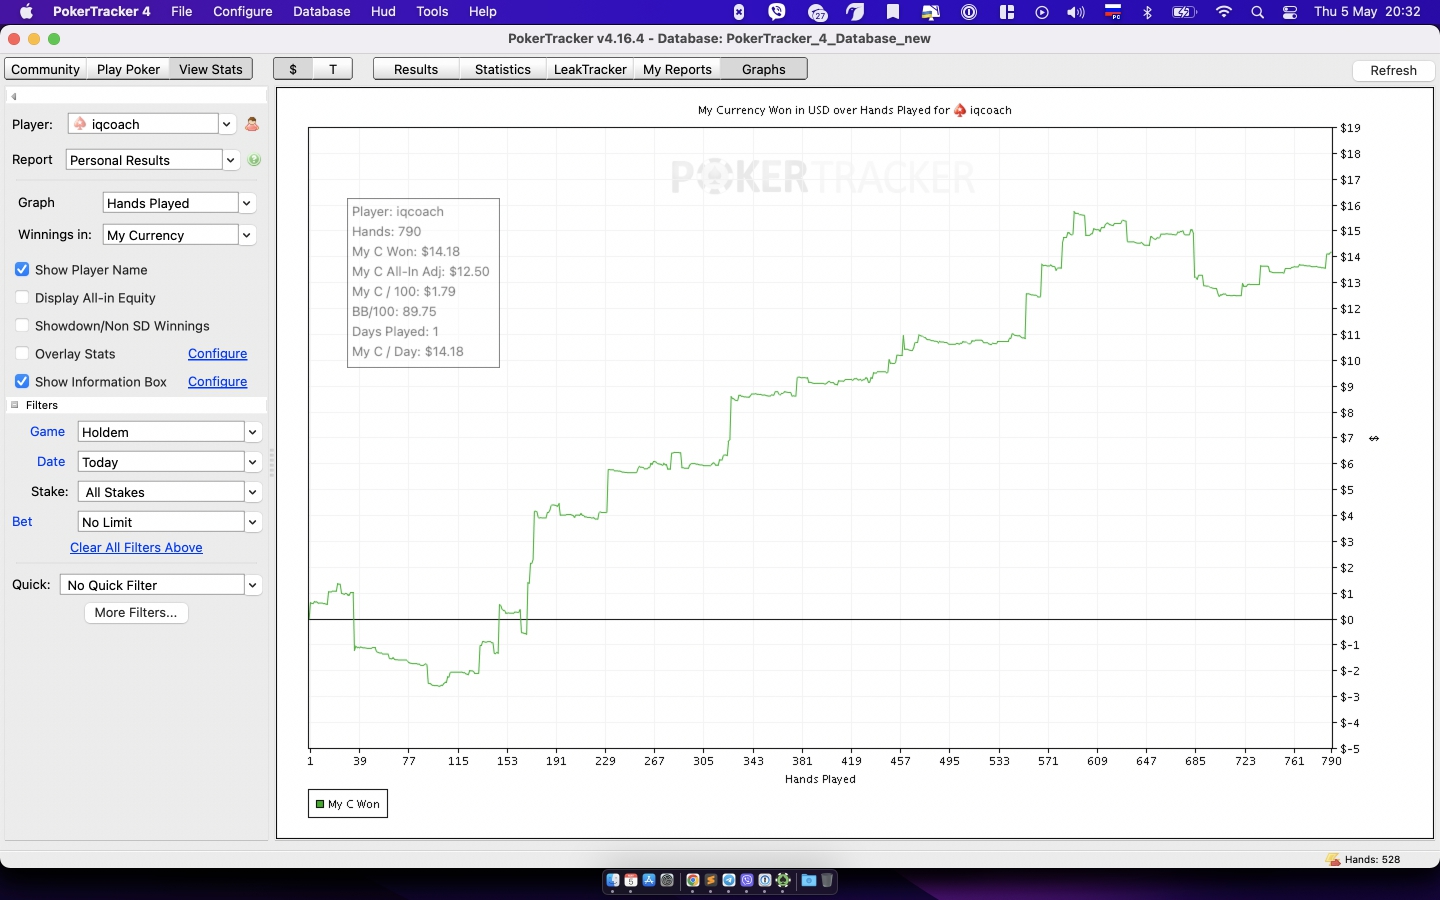Screen dimensions: 1440x900
Task: Click the green My C Won legend swatch
Action: click(320, 804)
